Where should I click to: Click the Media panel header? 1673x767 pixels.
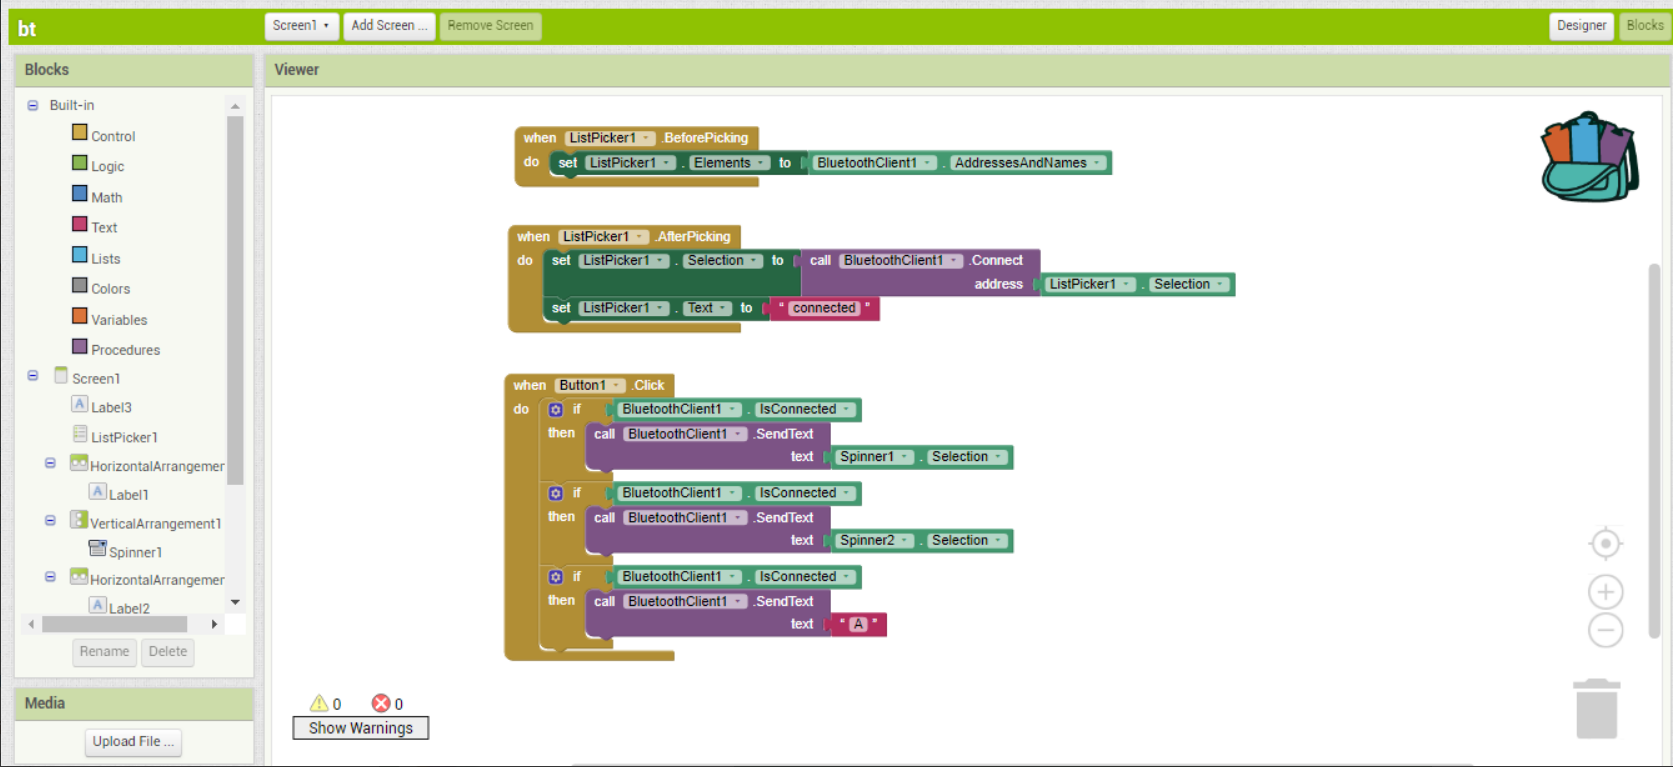coord(134,703)
